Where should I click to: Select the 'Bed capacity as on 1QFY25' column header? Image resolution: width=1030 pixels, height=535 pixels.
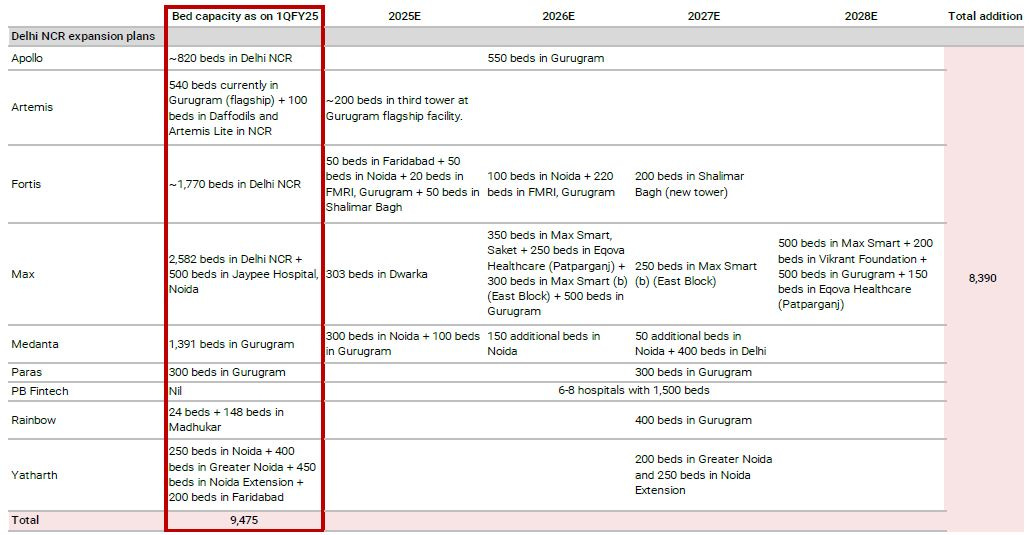pos(245,16)
